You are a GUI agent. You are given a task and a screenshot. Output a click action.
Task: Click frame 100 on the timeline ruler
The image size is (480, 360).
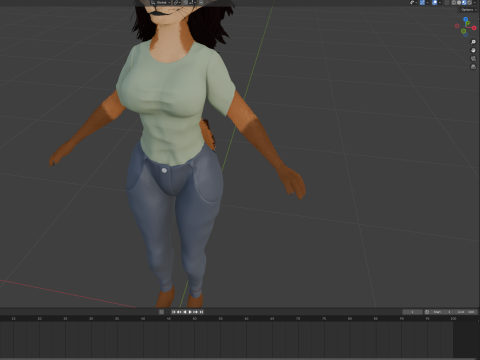pos(453,319)
